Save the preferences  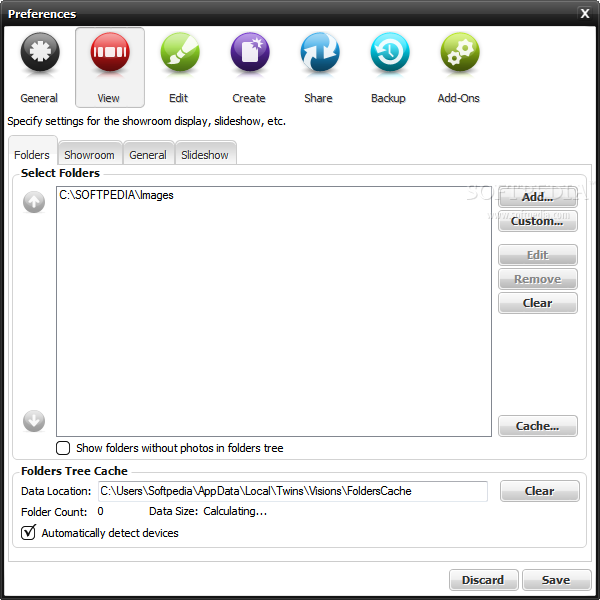point(556,580)
